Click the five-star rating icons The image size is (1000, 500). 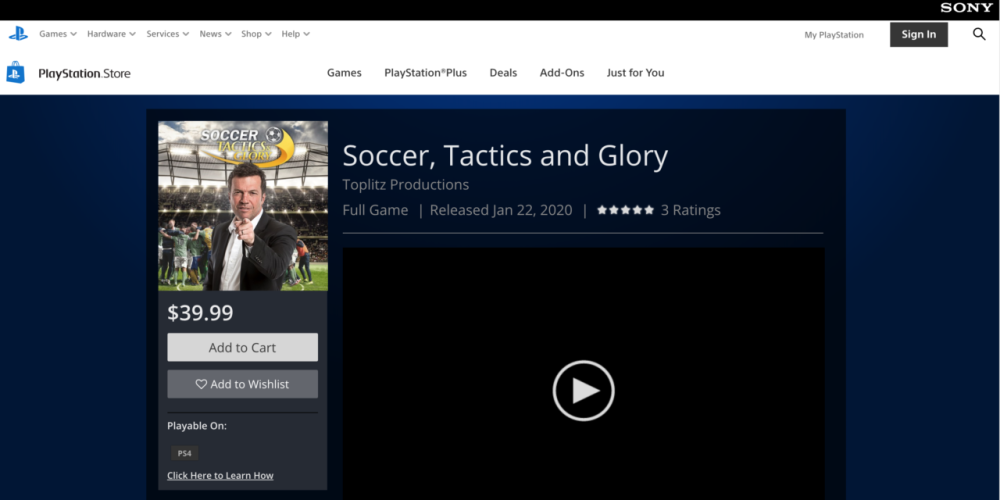[625, 210]
